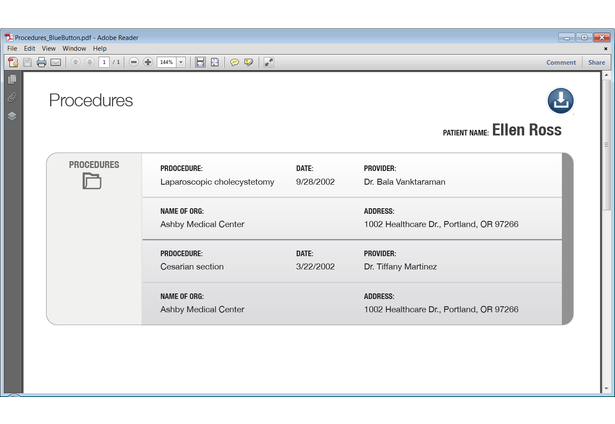The width and height of the screenshot is (615, 424).
Task: Show attachments paperclip sidebar panel
Action: tap(12, 97)
